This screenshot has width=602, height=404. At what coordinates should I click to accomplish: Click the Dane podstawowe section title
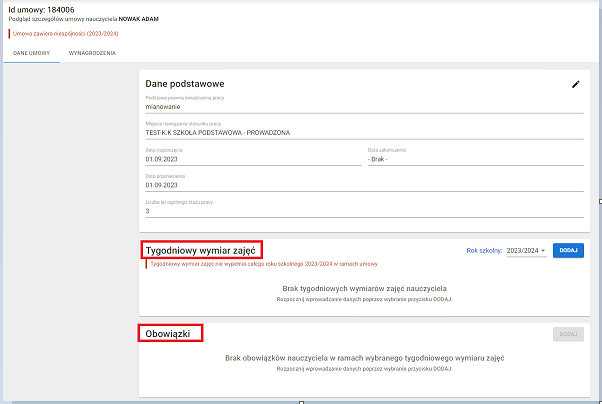tap(184, 83)
